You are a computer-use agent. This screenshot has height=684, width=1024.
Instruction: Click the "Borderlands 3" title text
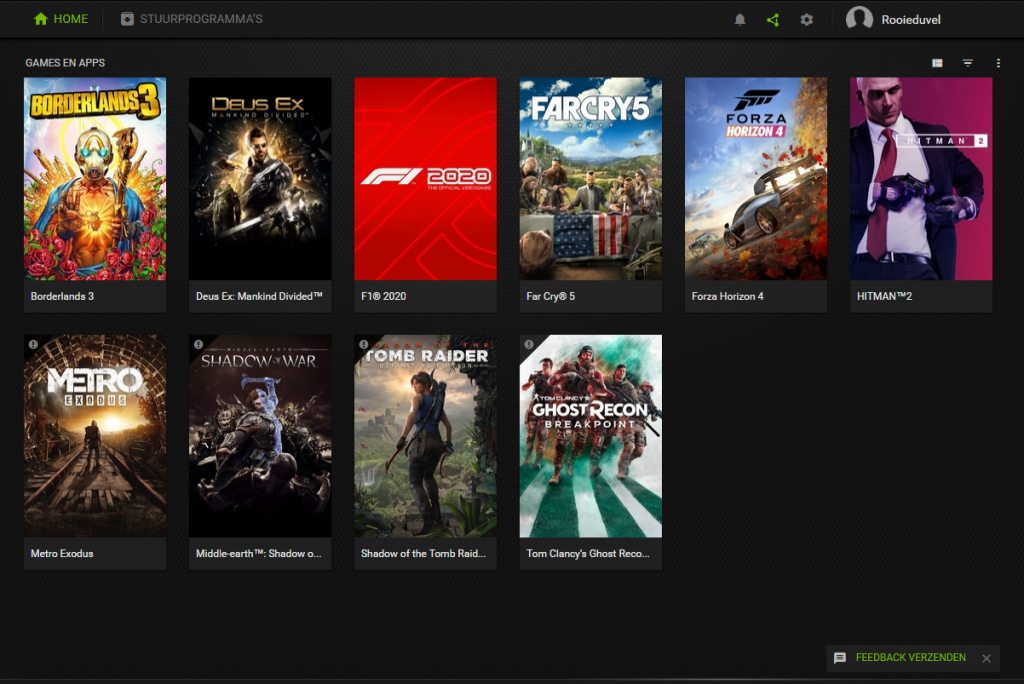click(x=62, y=296)
